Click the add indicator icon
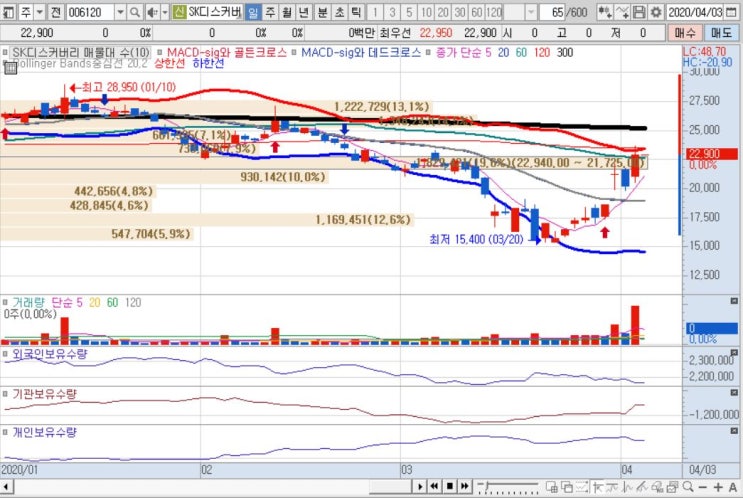This screenshot has width=743, height=498. (604, 12)
